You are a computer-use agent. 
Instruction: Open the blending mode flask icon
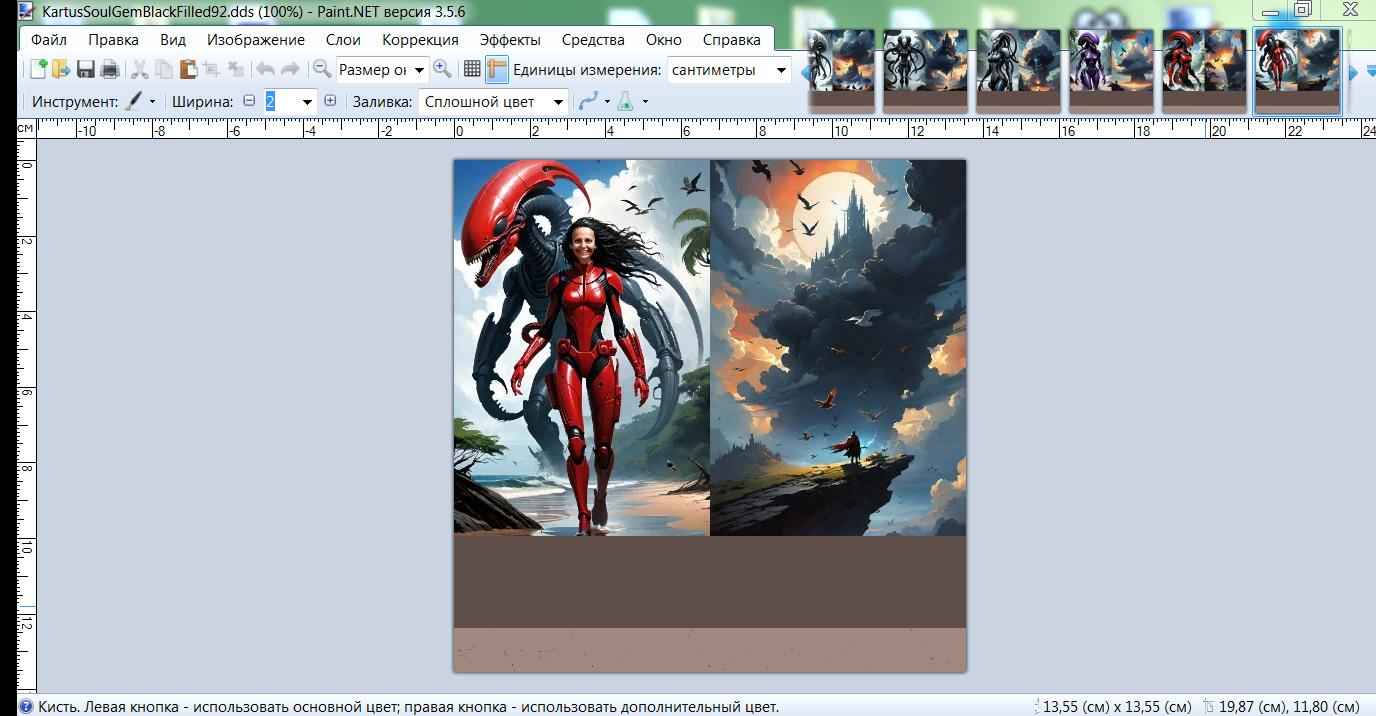pos(626,101)
